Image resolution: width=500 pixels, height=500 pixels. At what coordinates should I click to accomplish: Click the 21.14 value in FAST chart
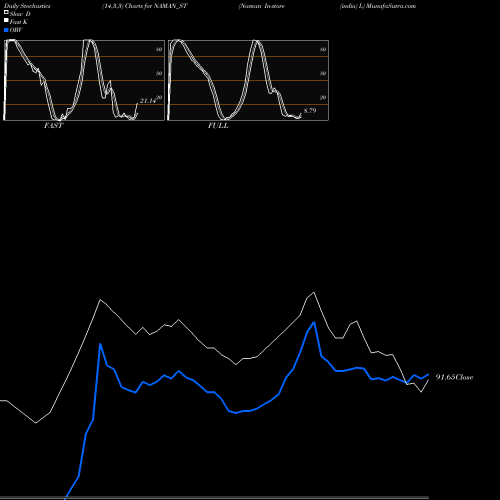(x=148, y=101)
